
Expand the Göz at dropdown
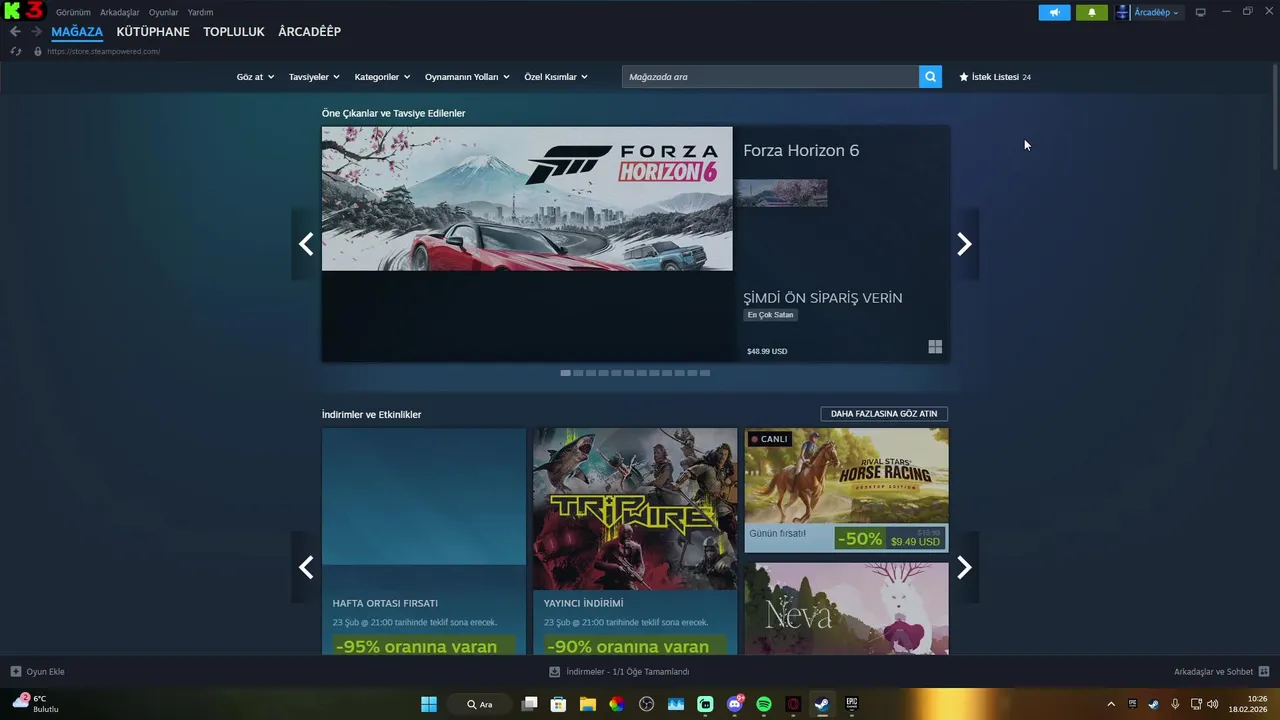(255, 77)
